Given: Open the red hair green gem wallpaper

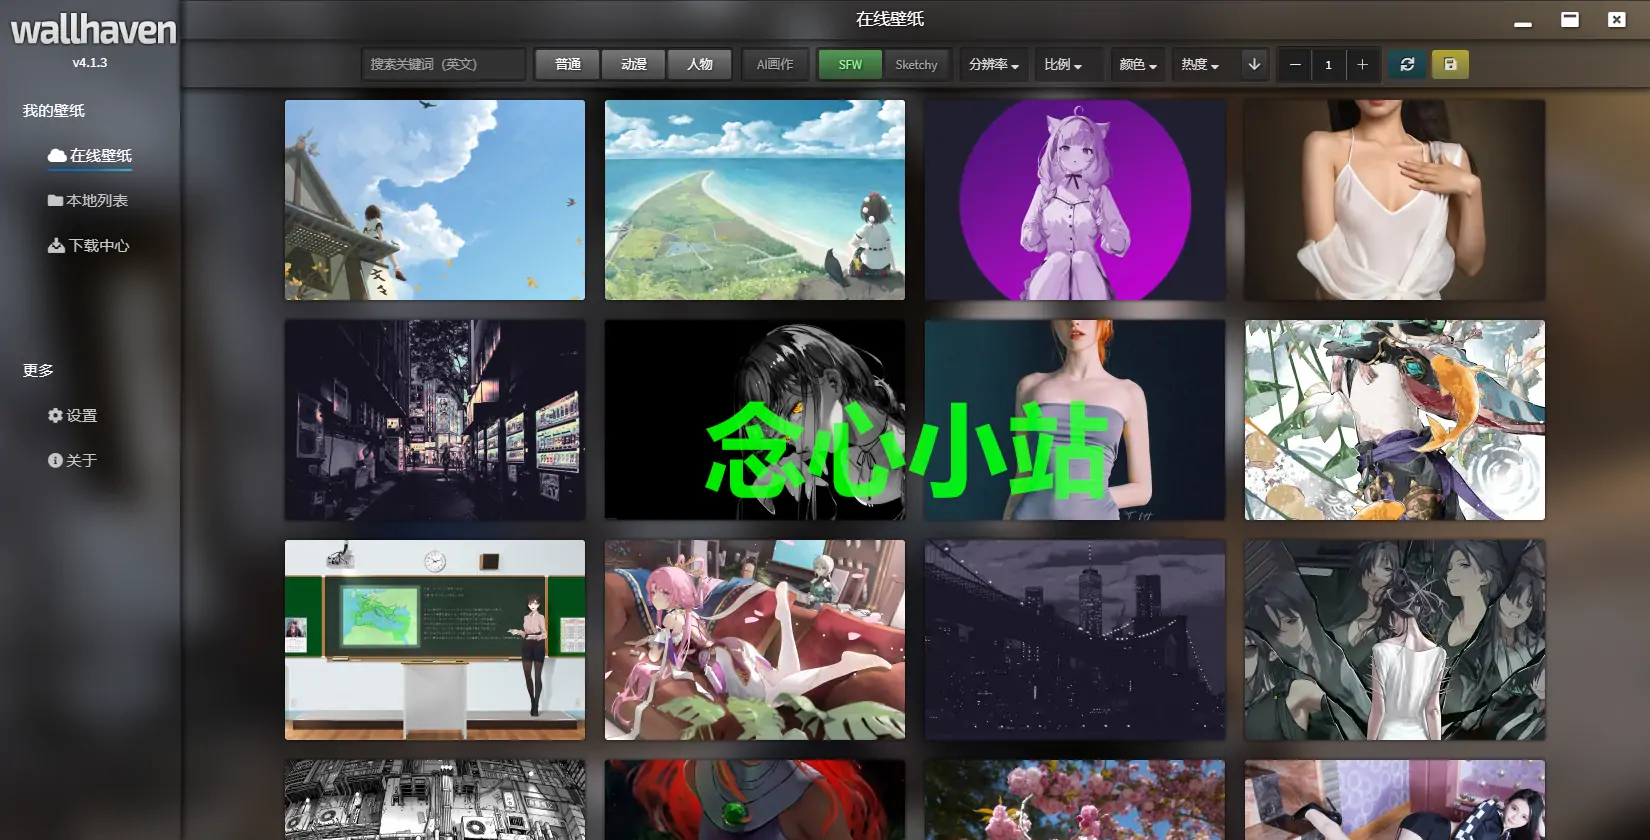Looking at the screenshot, I should point(755,800).
